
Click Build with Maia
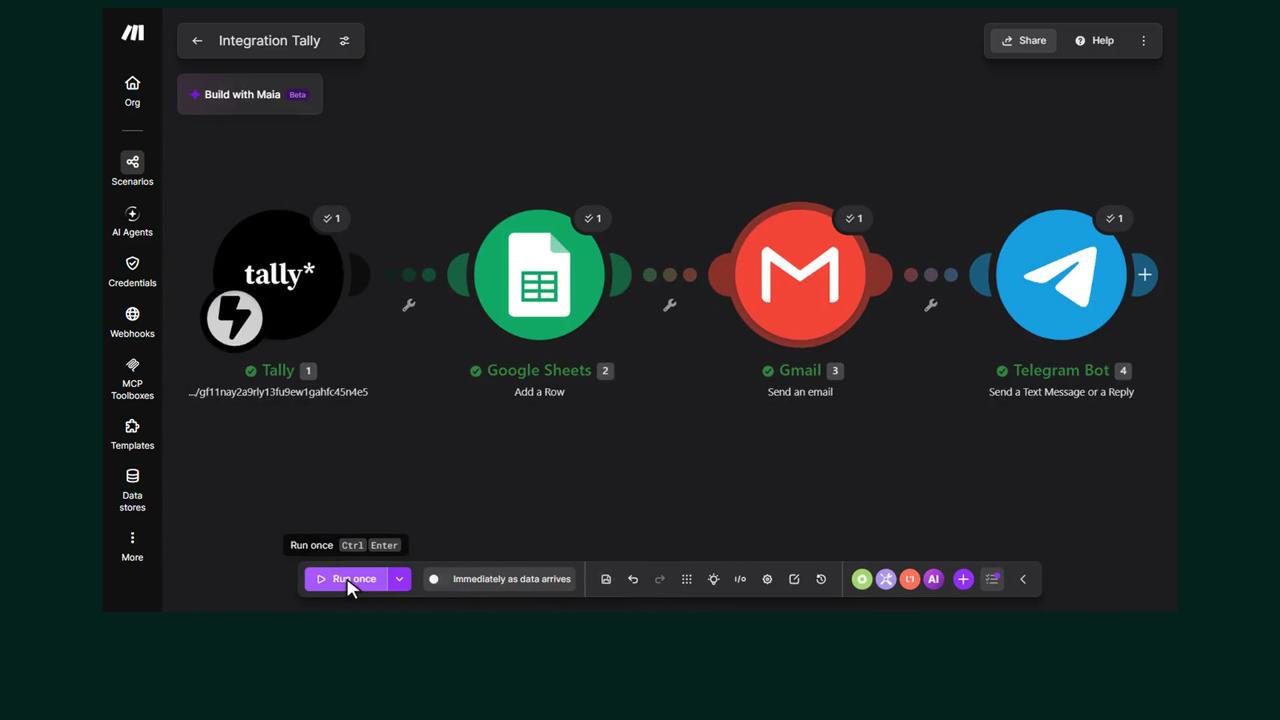(250, 94)
